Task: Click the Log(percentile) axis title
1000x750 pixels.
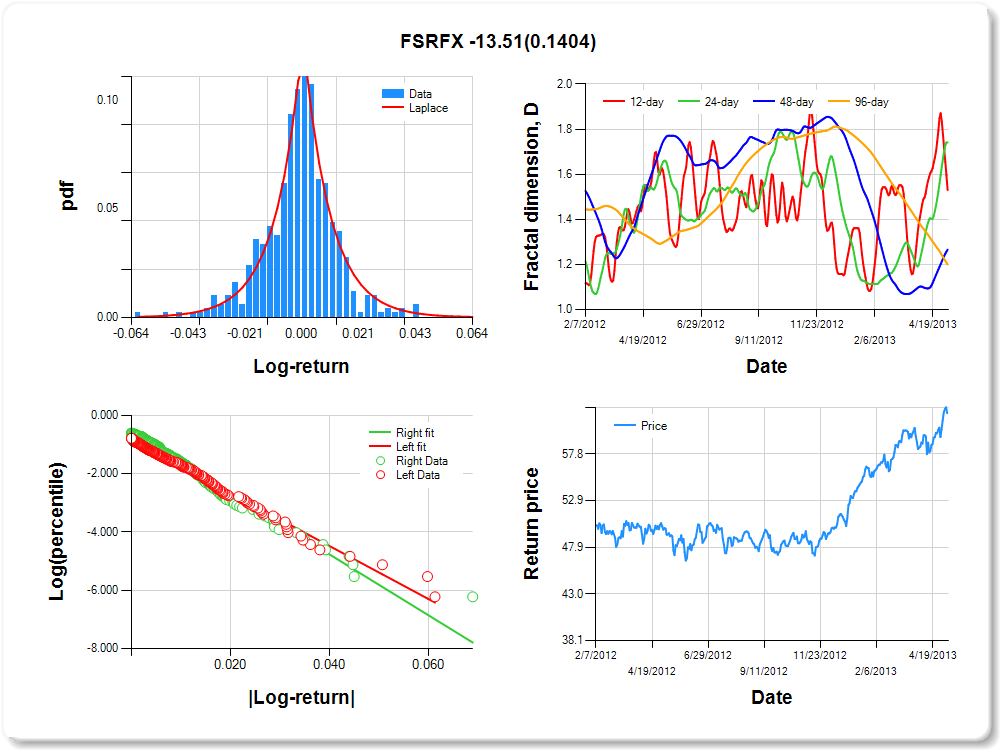Action: (57, 531)
